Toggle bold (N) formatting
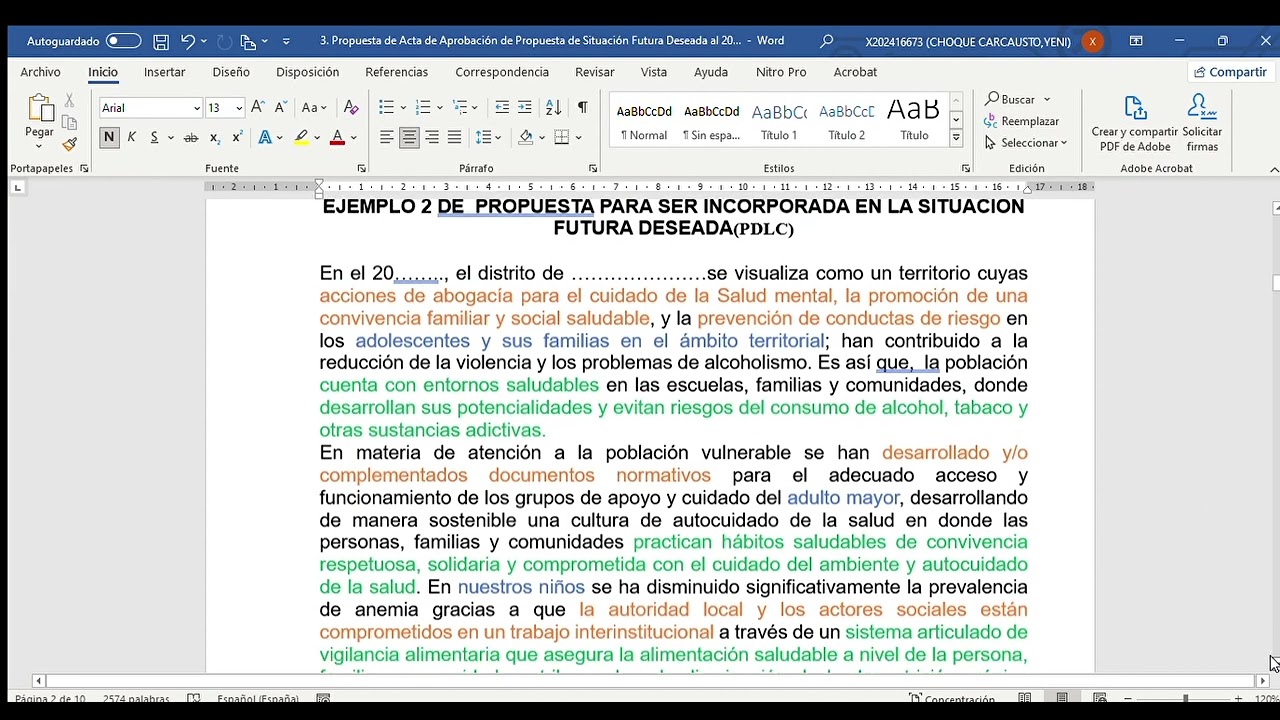 coord(109,137)
